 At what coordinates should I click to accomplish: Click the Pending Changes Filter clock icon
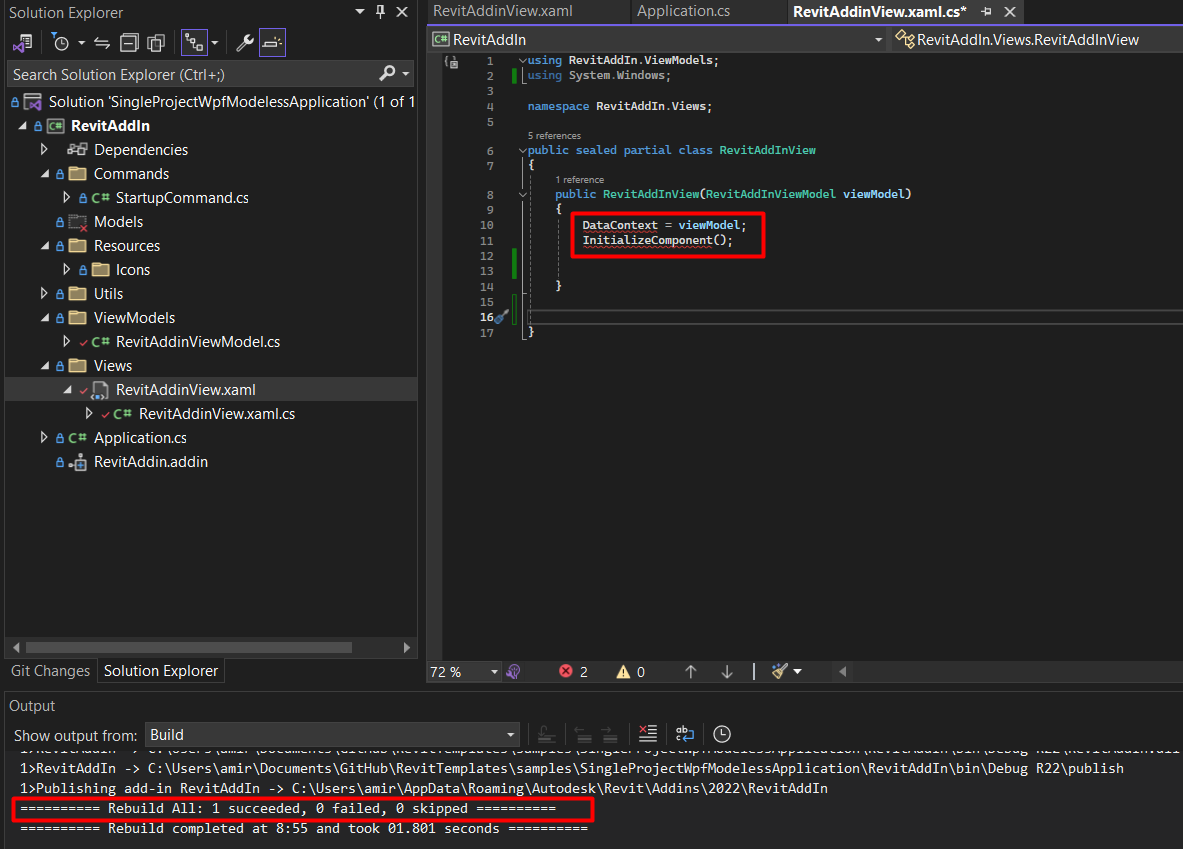[60, 43]
